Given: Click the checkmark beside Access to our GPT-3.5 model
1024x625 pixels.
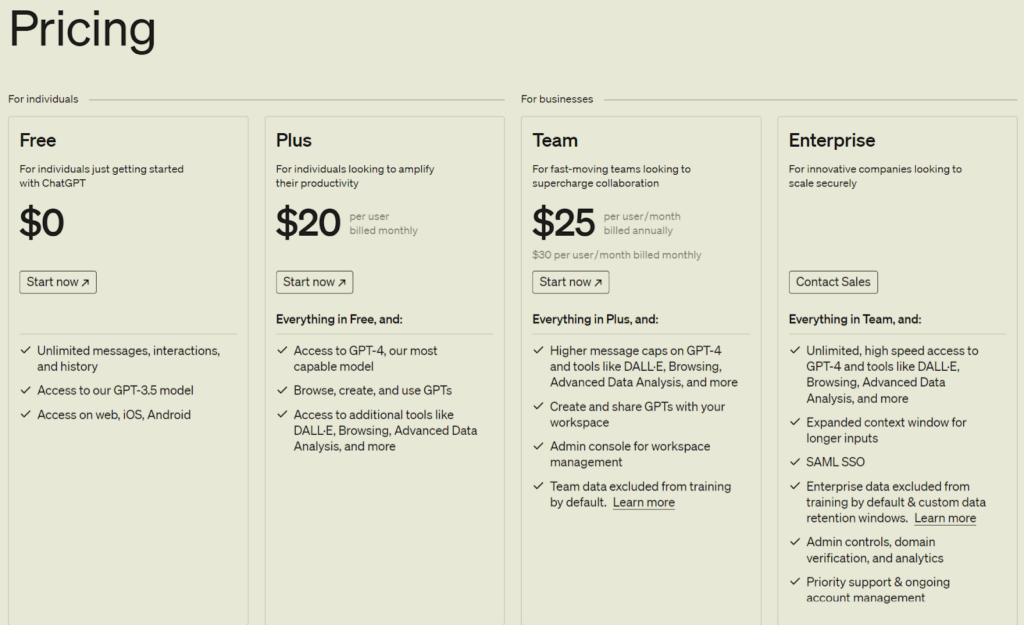Looking at the screenshot, I should click(x=24, y=391).
